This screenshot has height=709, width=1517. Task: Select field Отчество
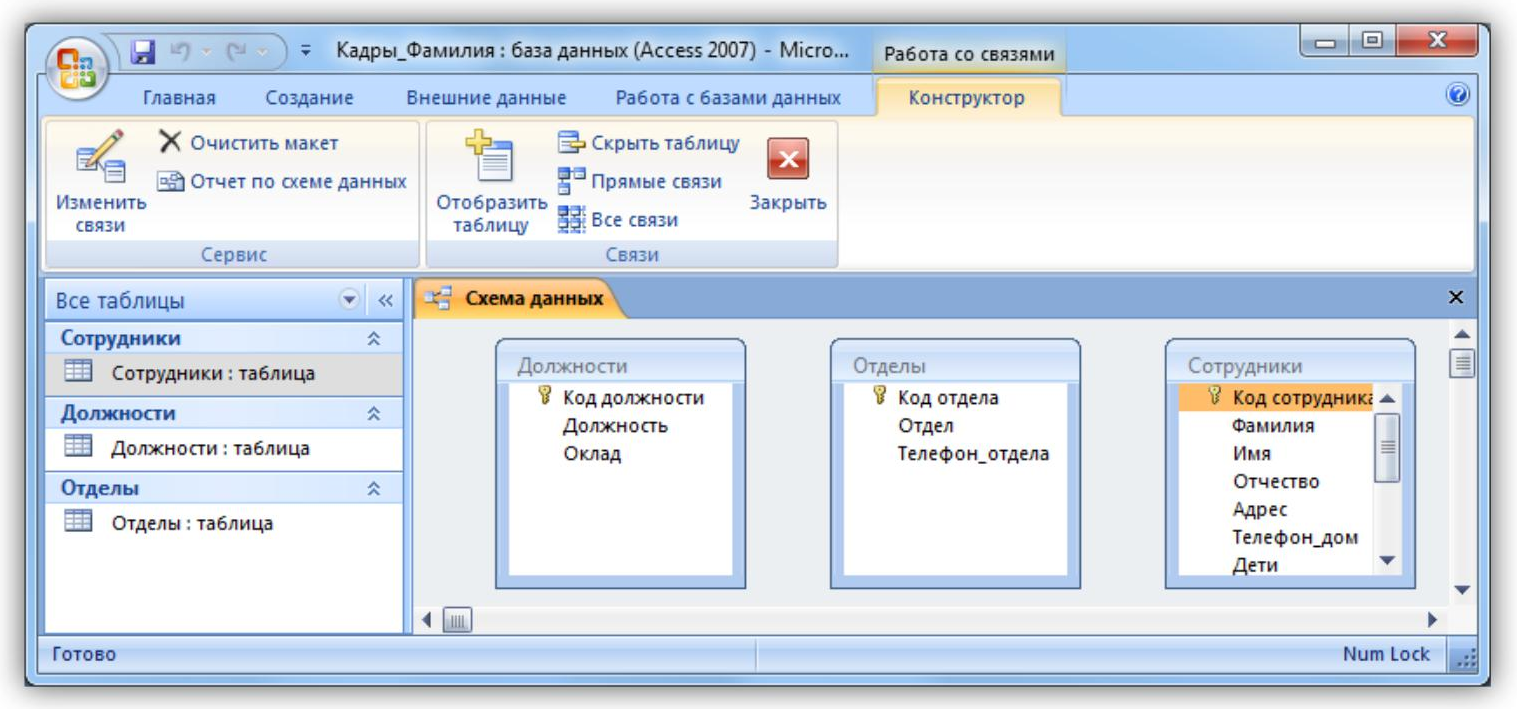point(1277,481)
